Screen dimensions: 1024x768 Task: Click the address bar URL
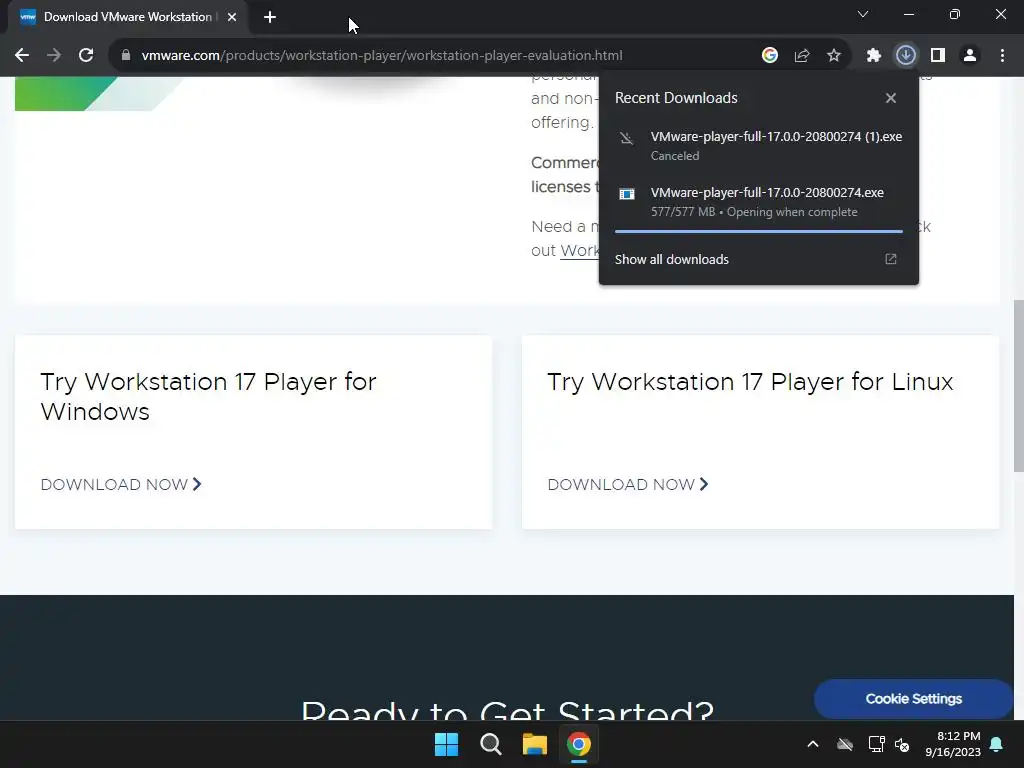pos(381,56)
